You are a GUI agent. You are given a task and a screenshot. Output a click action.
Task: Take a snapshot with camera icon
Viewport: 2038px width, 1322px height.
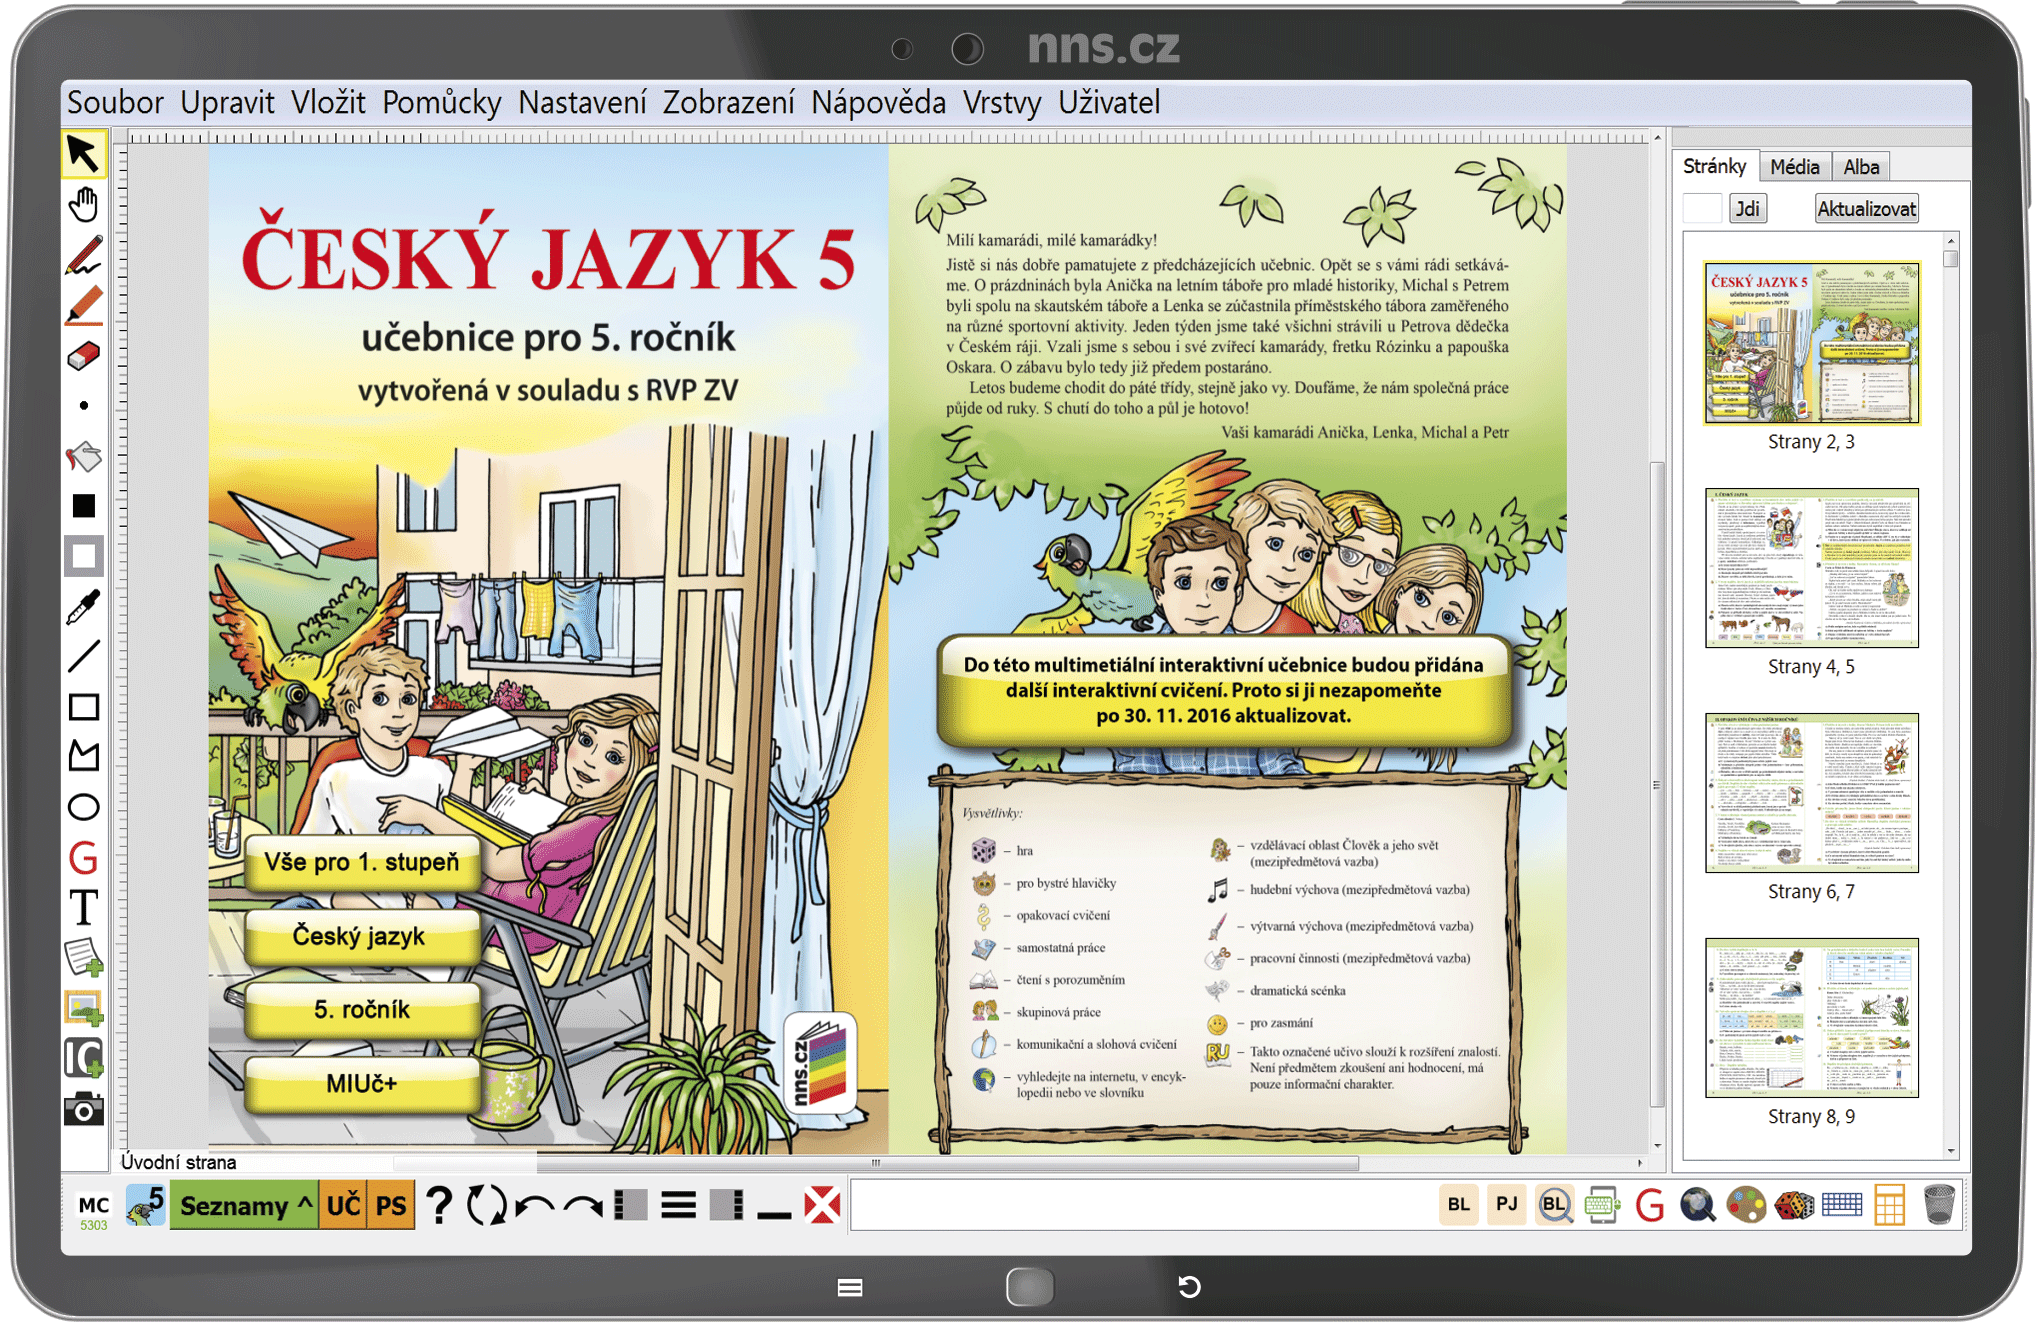[83, 1109]
